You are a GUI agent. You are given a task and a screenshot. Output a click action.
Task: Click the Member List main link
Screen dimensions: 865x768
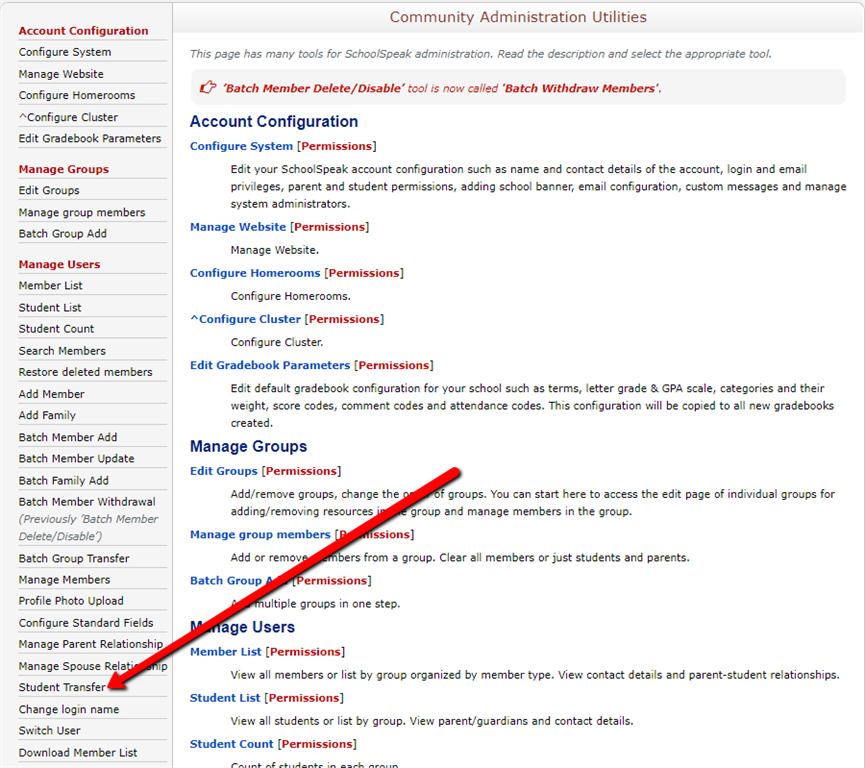[226, 652]
